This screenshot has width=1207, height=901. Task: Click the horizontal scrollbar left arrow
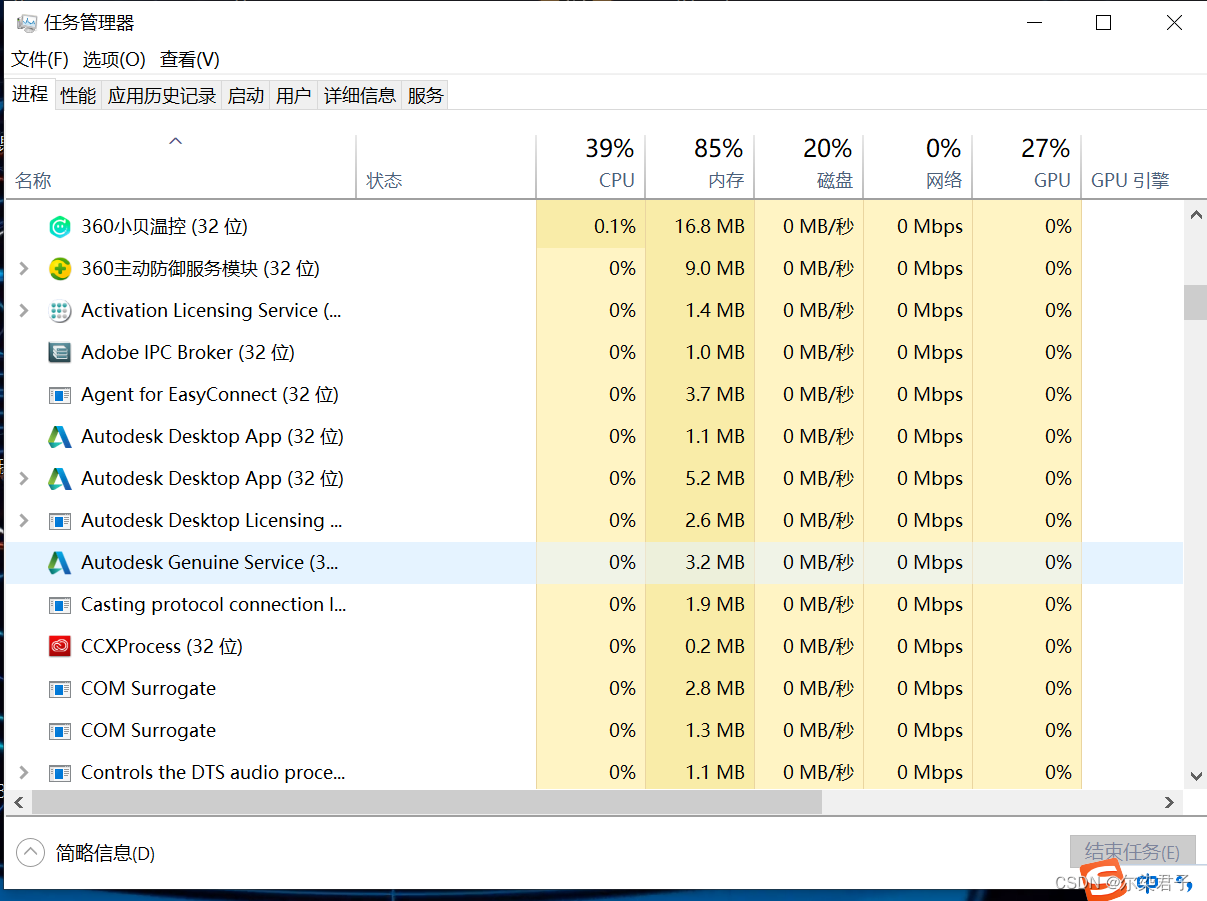pos(17,802)
